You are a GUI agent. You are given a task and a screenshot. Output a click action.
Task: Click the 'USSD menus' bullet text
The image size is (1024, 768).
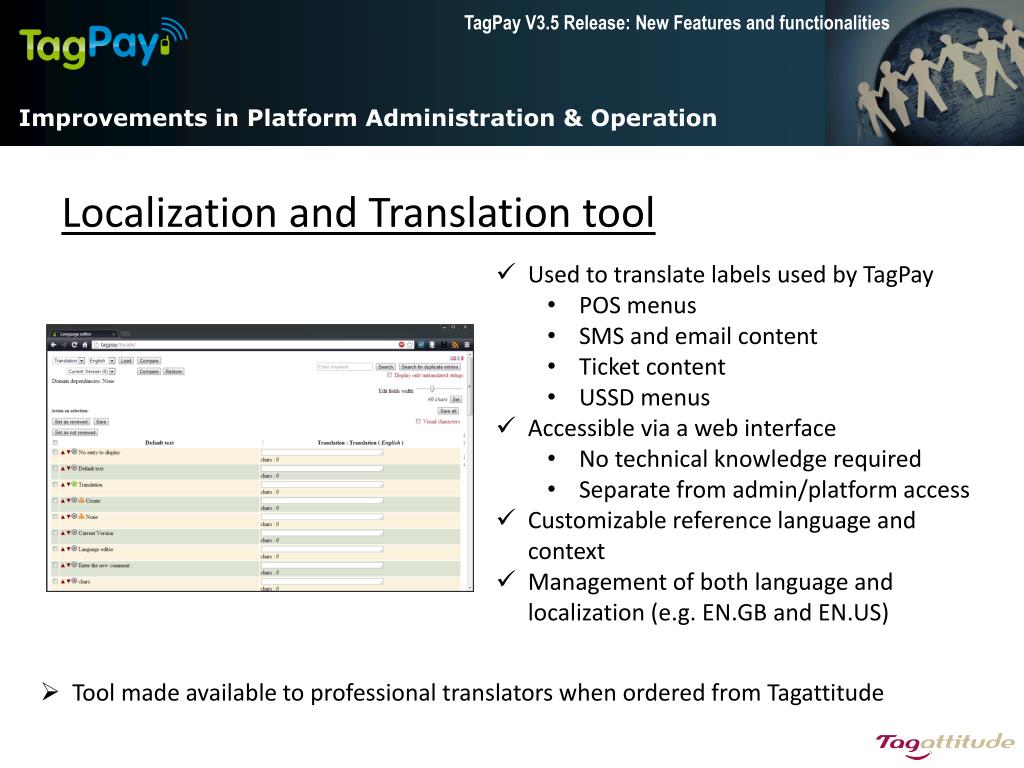pyautogui.click(x=644, y=397)
